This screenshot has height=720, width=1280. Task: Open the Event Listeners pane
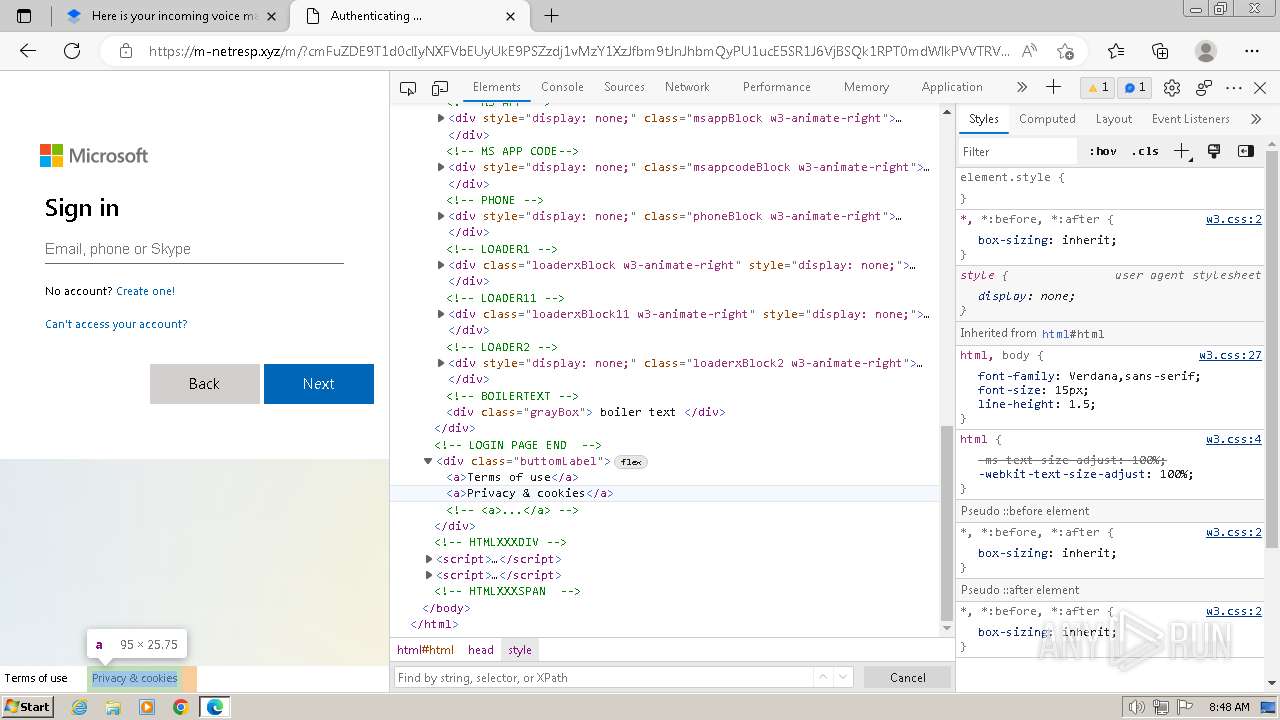(1190, 119)
